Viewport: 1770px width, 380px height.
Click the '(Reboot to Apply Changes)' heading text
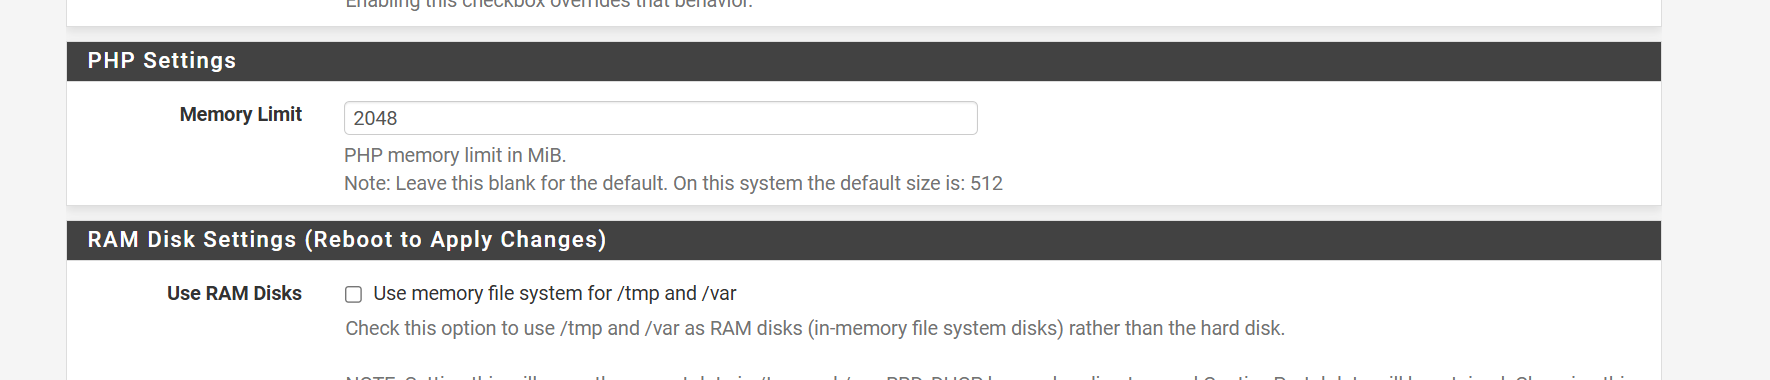(455, 240)
